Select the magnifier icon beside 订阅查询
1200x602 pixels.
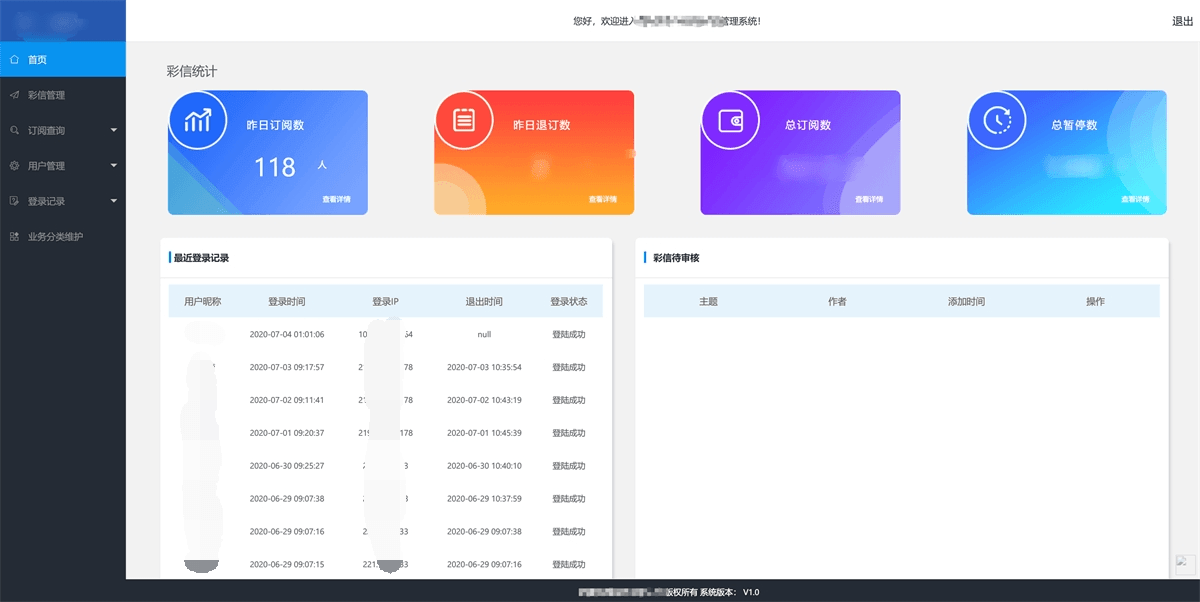tap(14, 130)
